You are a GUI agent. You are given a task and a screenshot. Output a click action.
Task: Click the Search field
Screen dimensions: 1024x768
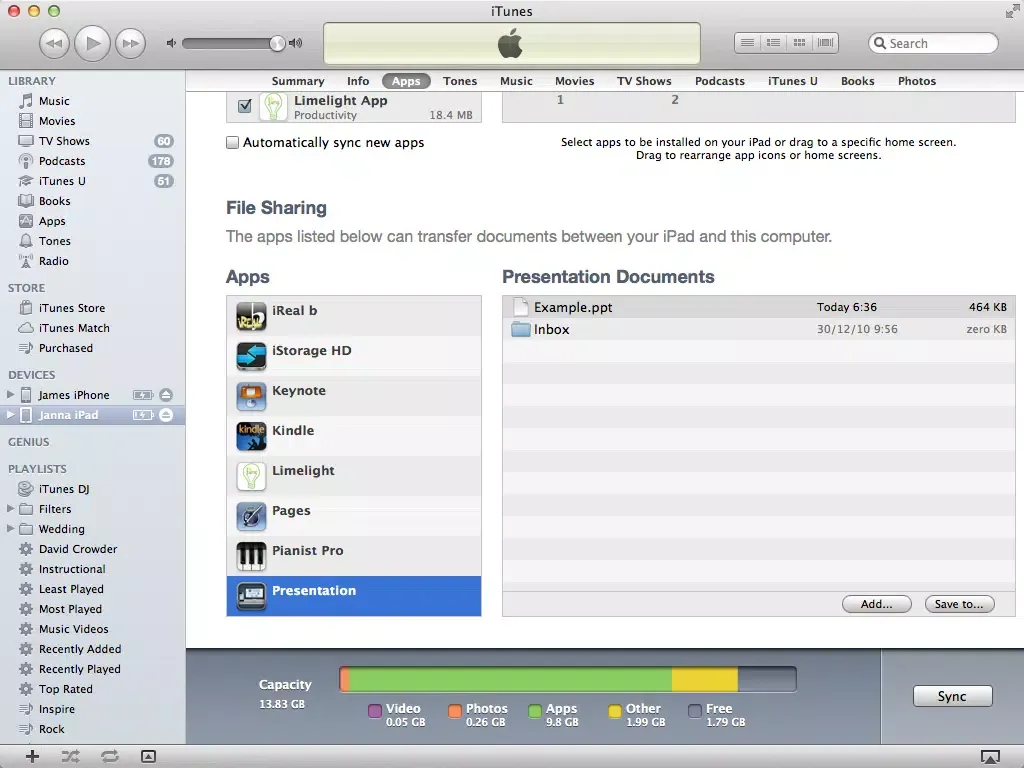(x=933, y=43)
